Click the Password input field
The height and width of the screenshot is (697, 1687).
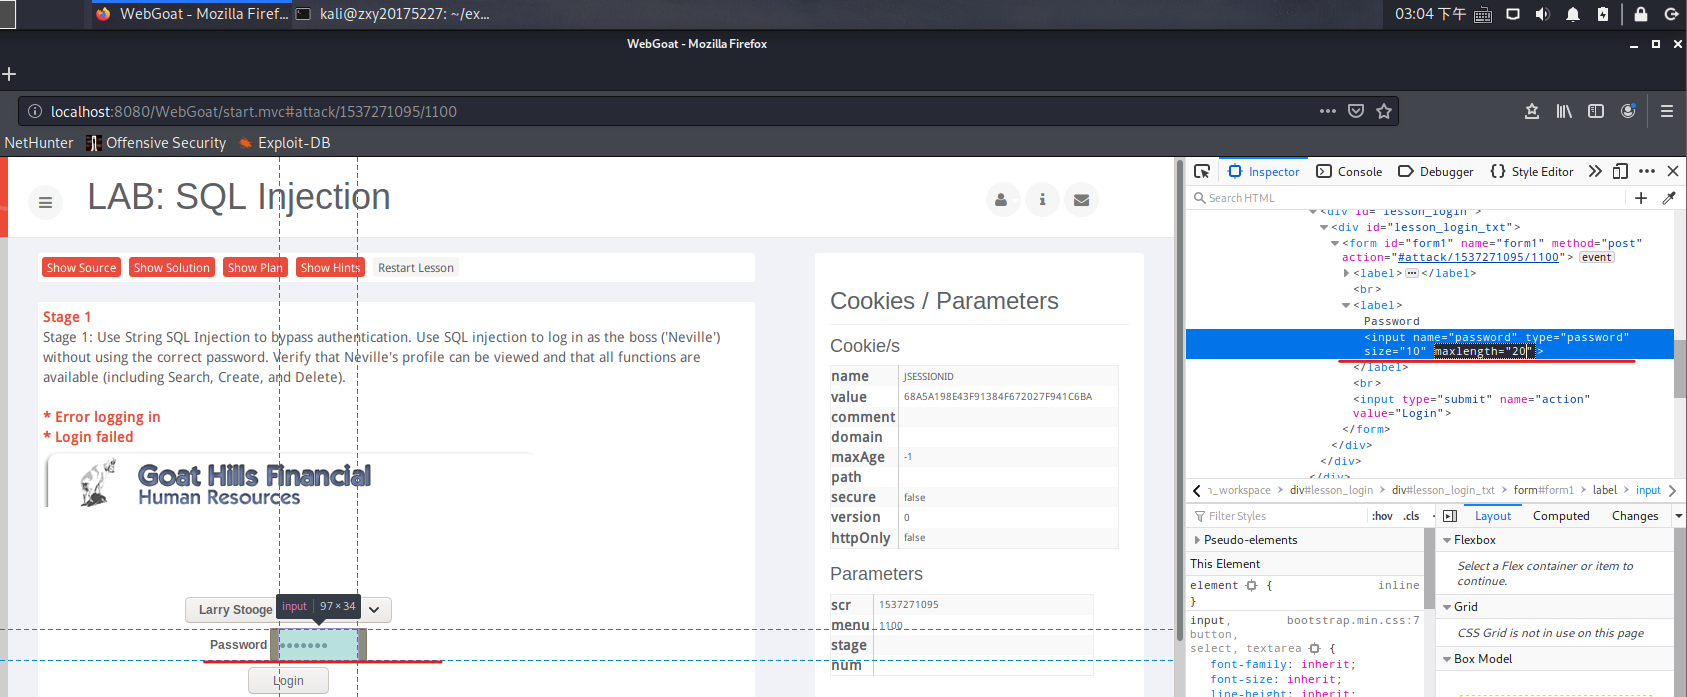[x=318, y=645]
